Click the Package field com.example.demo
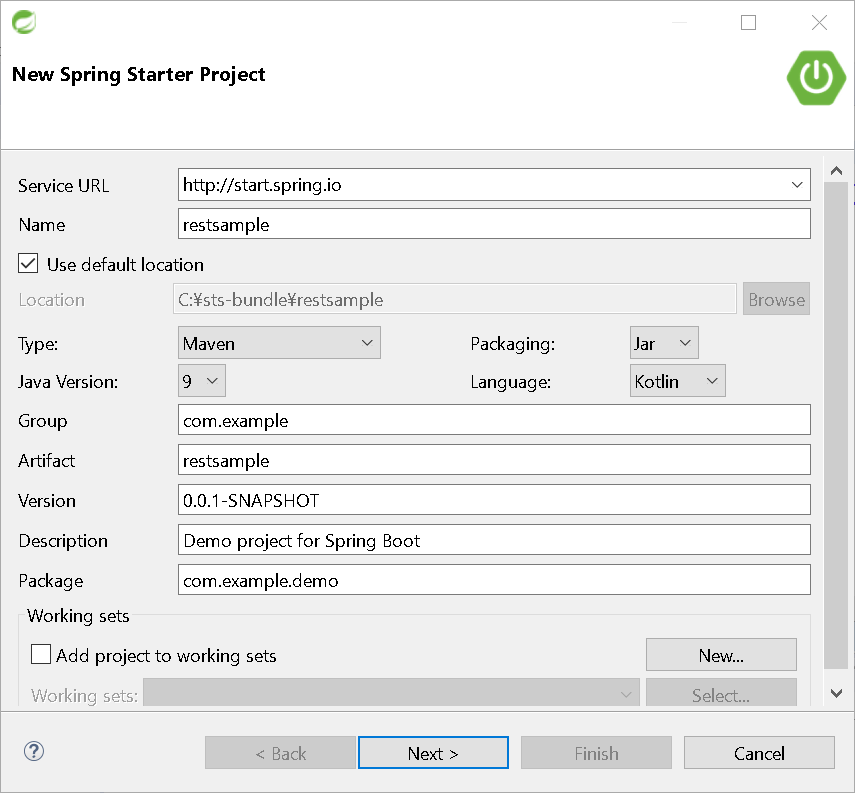Image resolution: width=855 pixels, height=793 pixels. 494,580
